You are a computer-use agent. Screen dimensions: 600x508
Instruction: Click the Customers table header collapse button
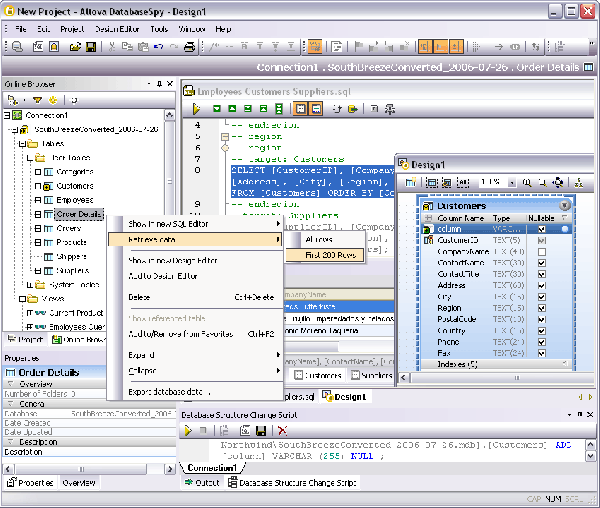click(564, 205)
